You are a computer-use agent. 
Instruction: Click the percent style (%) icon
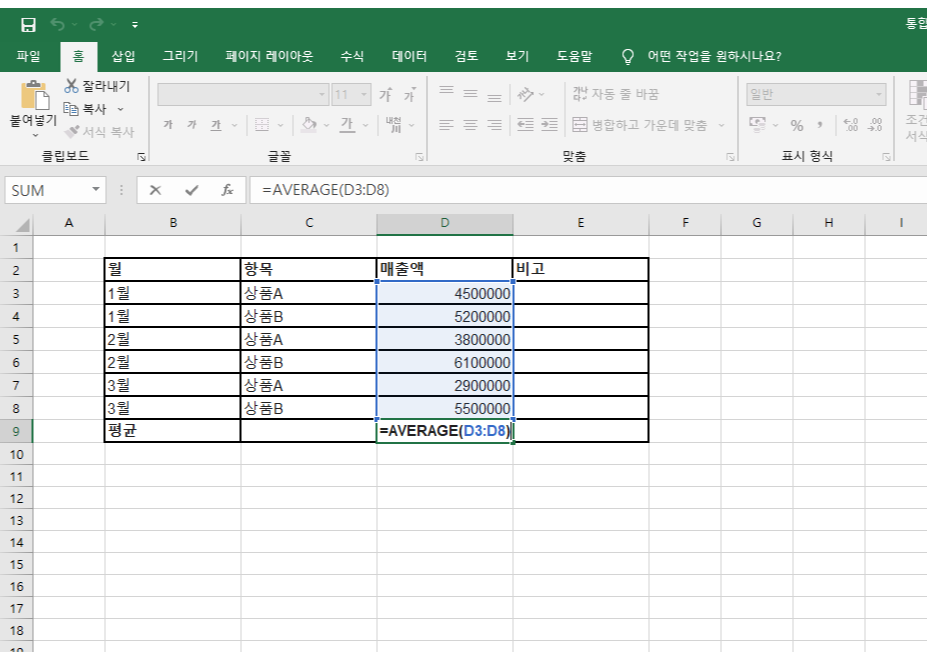796,125
